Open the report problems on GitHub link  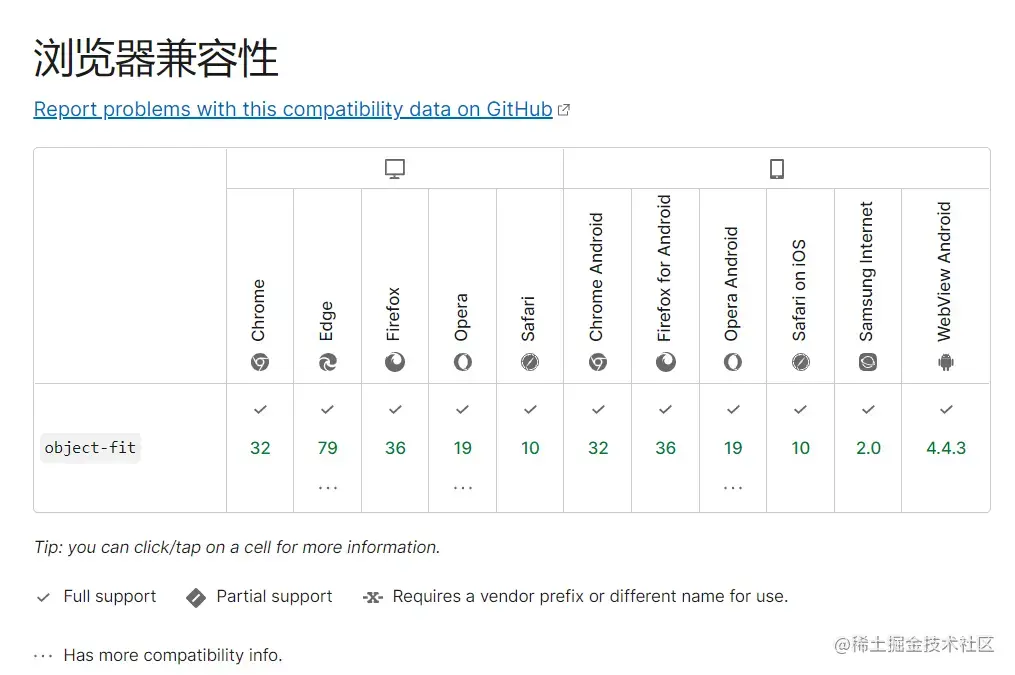[292, 110]
